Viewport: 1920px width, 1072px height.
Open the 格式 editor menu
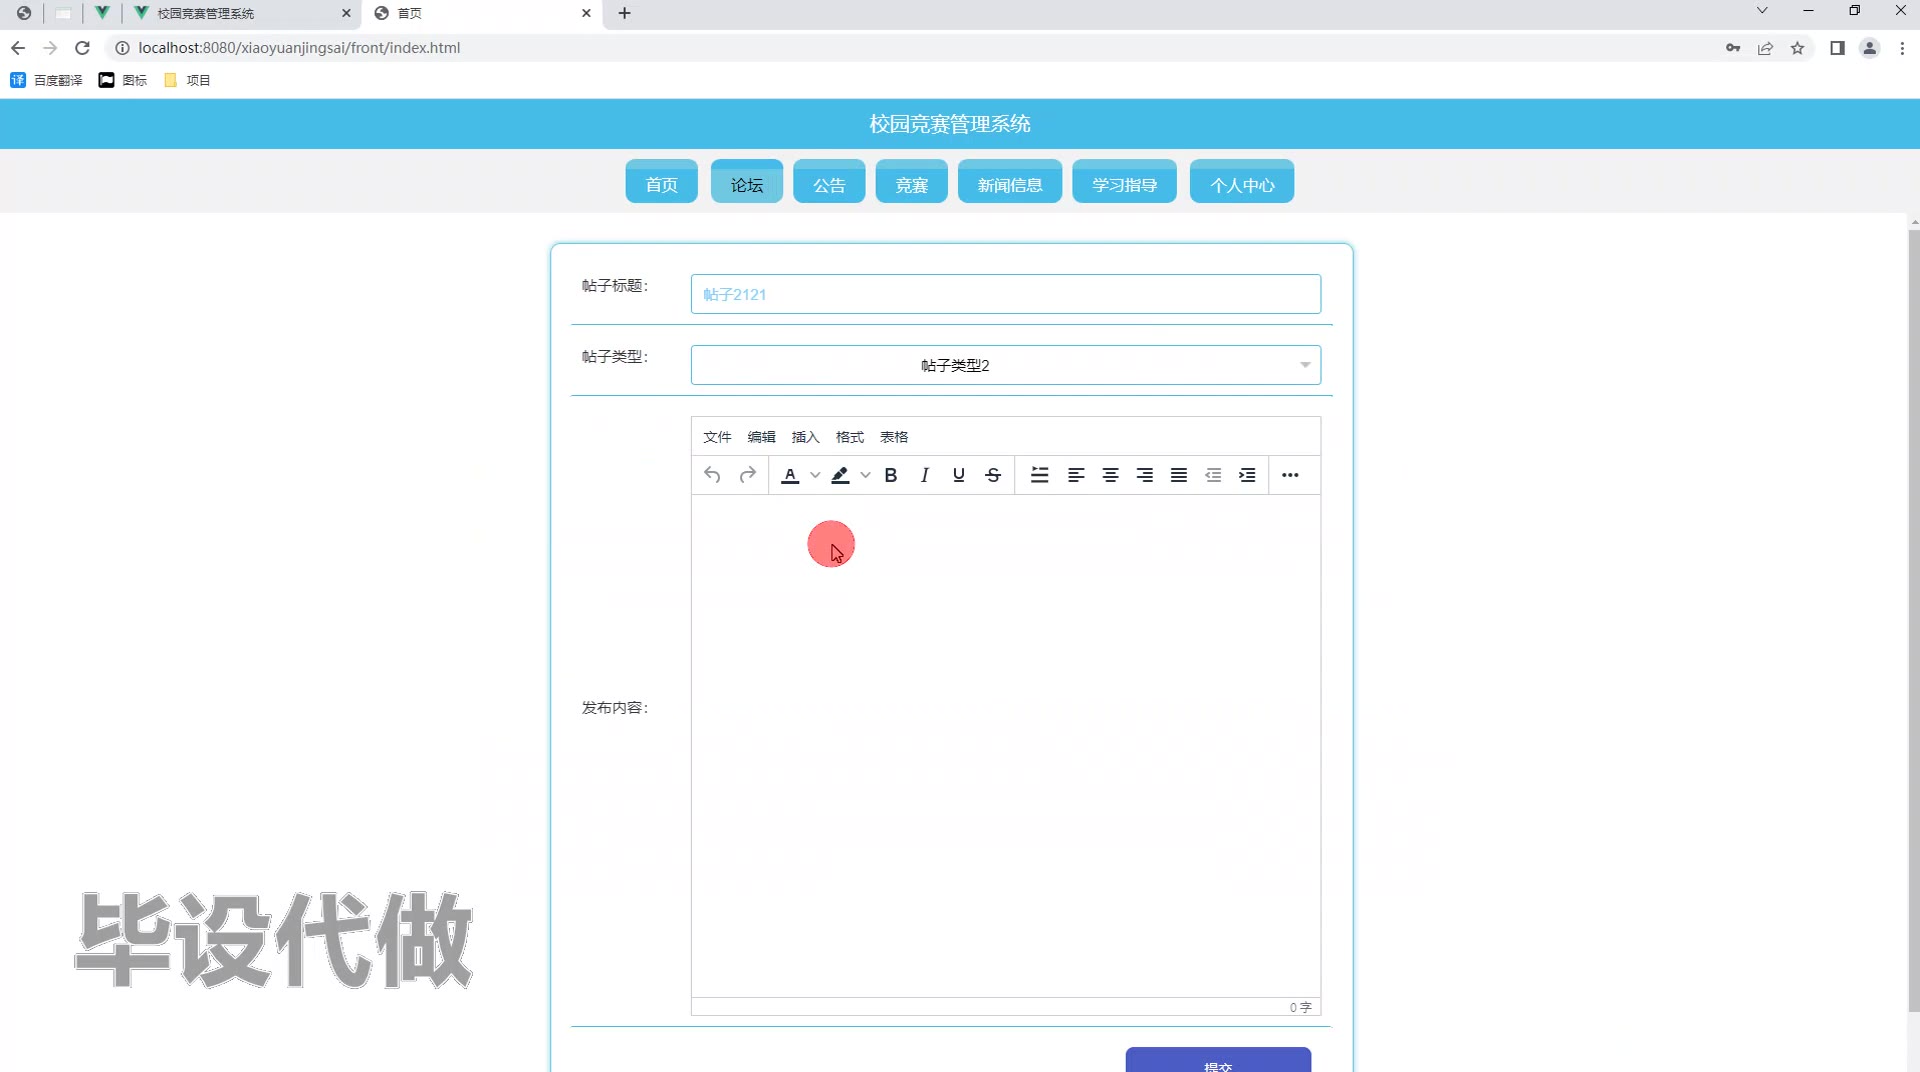850,437
